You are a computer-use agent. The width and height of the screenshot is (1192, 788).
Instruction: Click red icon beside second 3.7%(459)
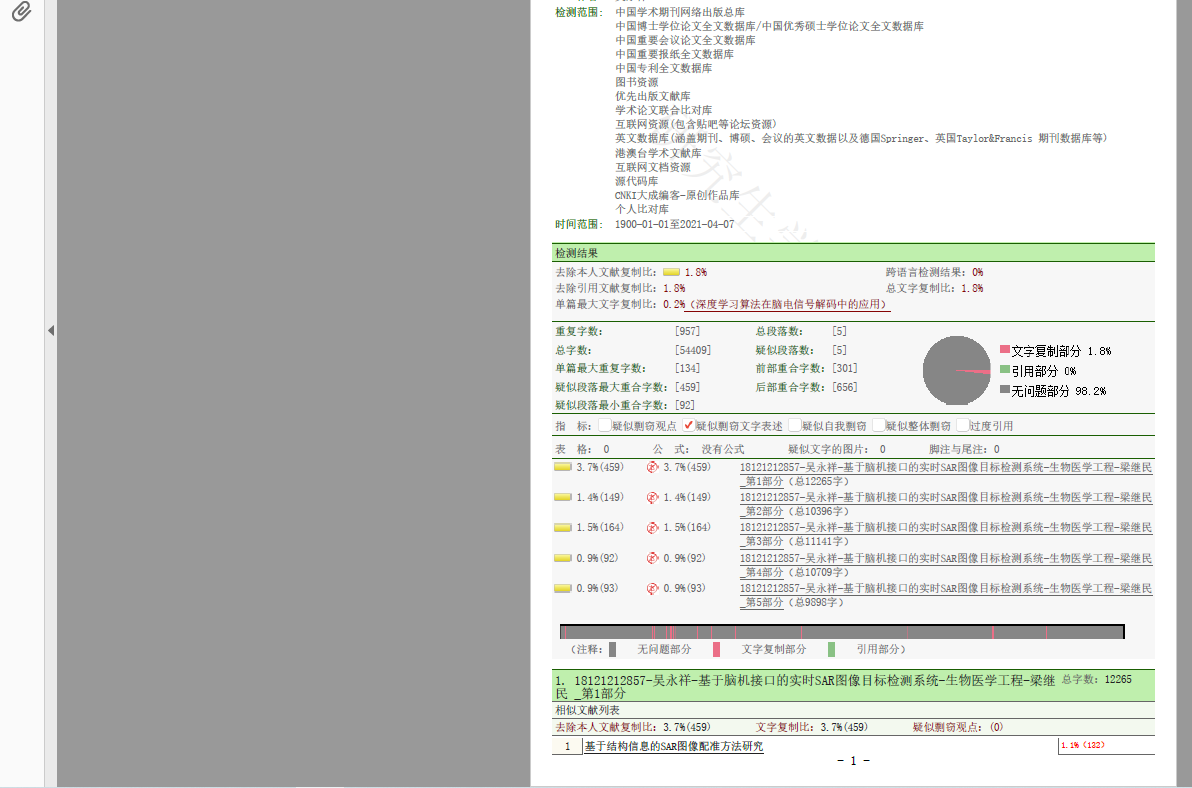click(652, 467)
